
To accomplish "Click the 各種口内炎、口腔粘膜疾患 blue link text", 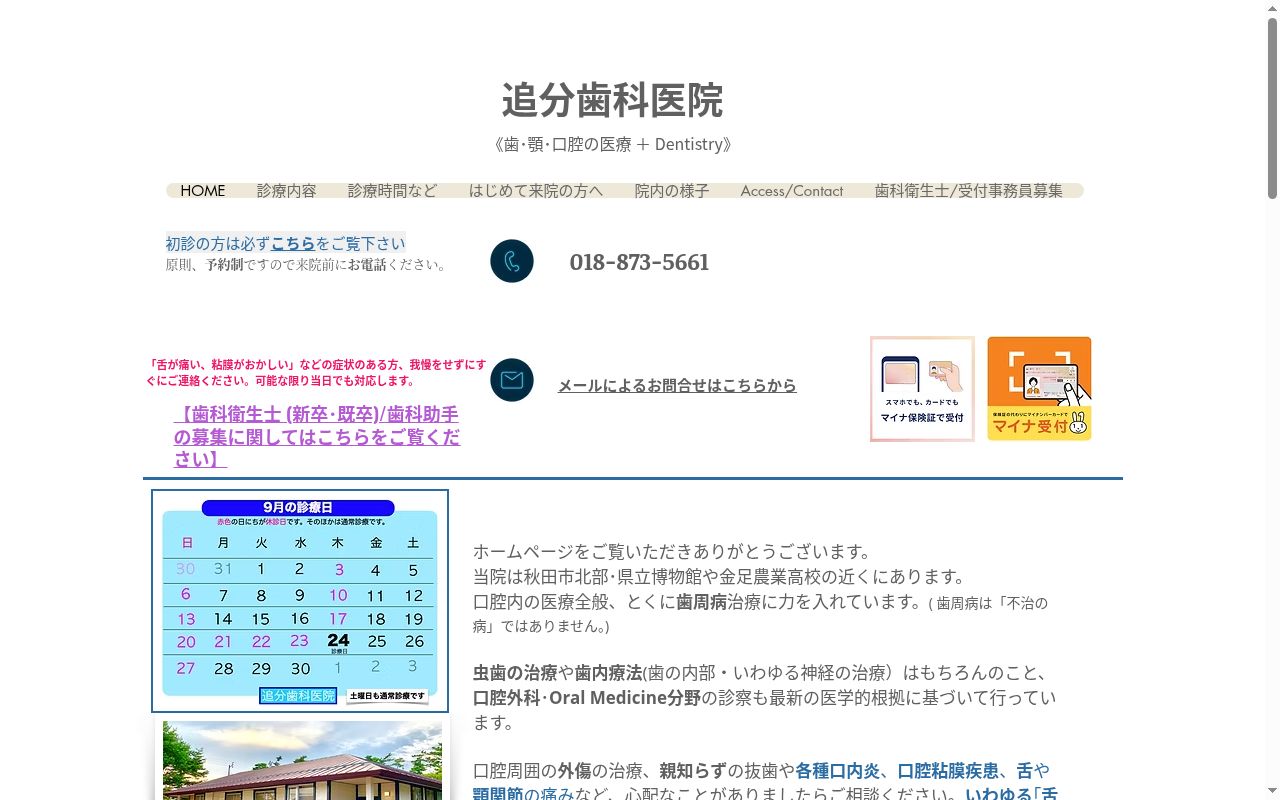I will click(x=897, y=770).
